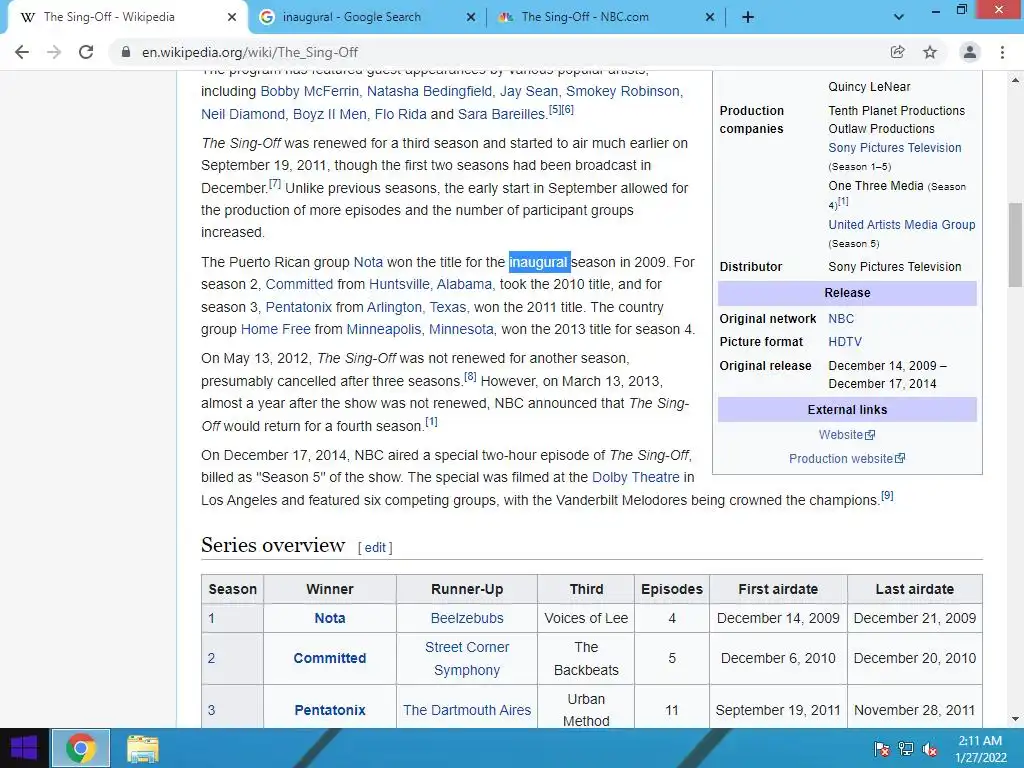Click the scrollbar down arrow
Image resolution: width=1024 pixels, height=768 pixels.
click(1015, 720)
